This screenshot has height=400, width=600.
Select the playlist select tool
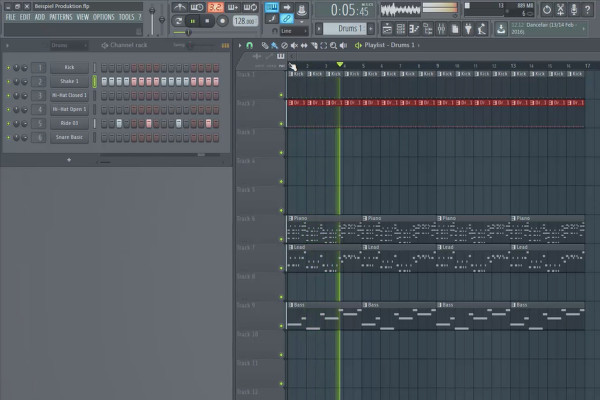pyautogui.click(x=324, y=46)
